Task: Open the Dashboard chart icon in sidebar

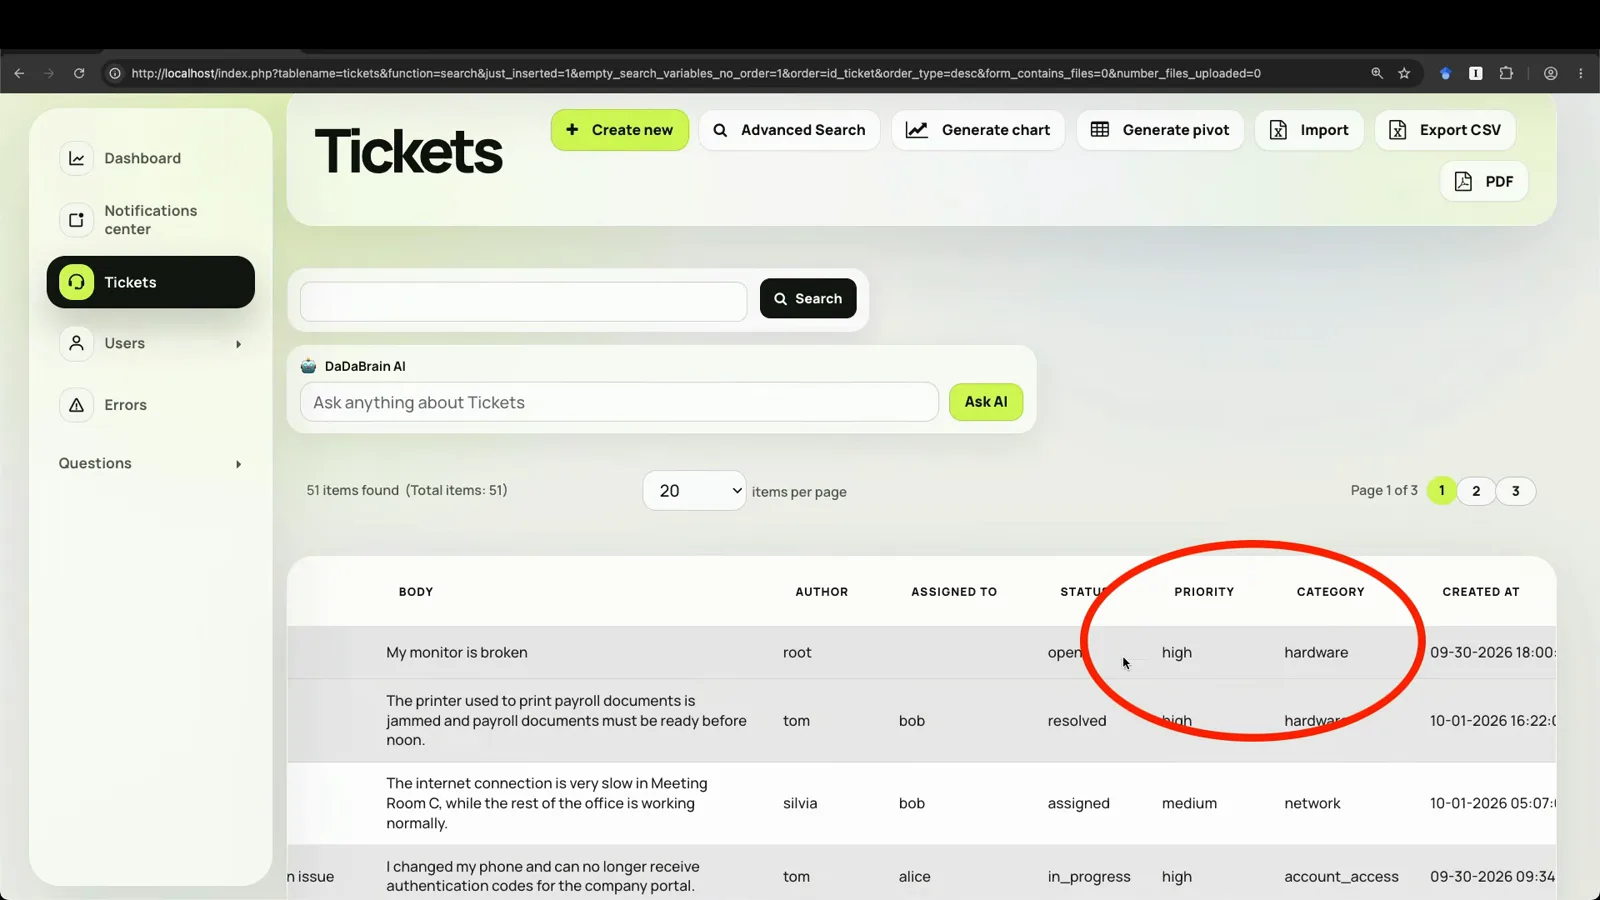Action: click(76, 158)
